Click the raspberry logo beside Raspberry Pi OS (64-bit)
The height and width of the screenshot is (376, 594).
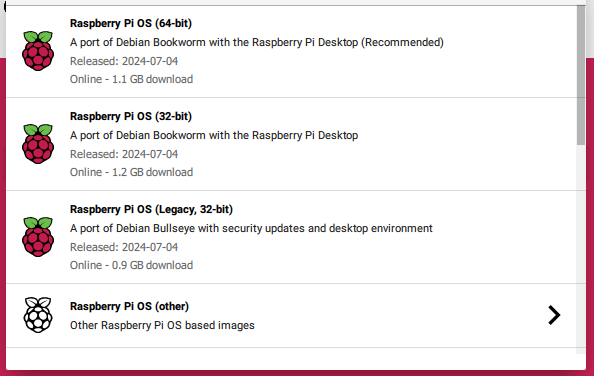pos(38,51)
